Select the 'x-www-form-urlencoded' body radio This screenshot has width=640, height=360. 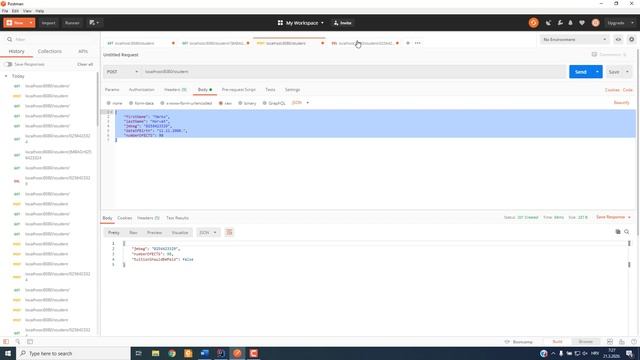(x=162, y=103)
